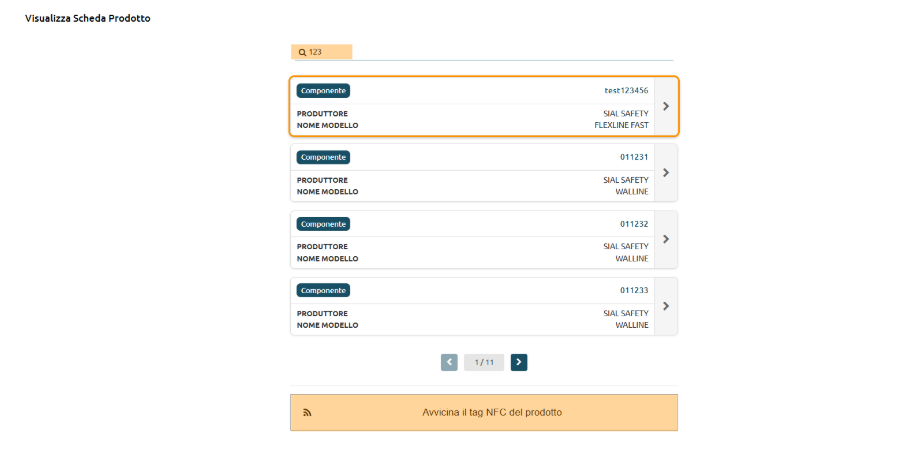Screen dimensions: 901x454
Task: Click WALLINE model in the 011233 card
Action: (x=632, y=325)
